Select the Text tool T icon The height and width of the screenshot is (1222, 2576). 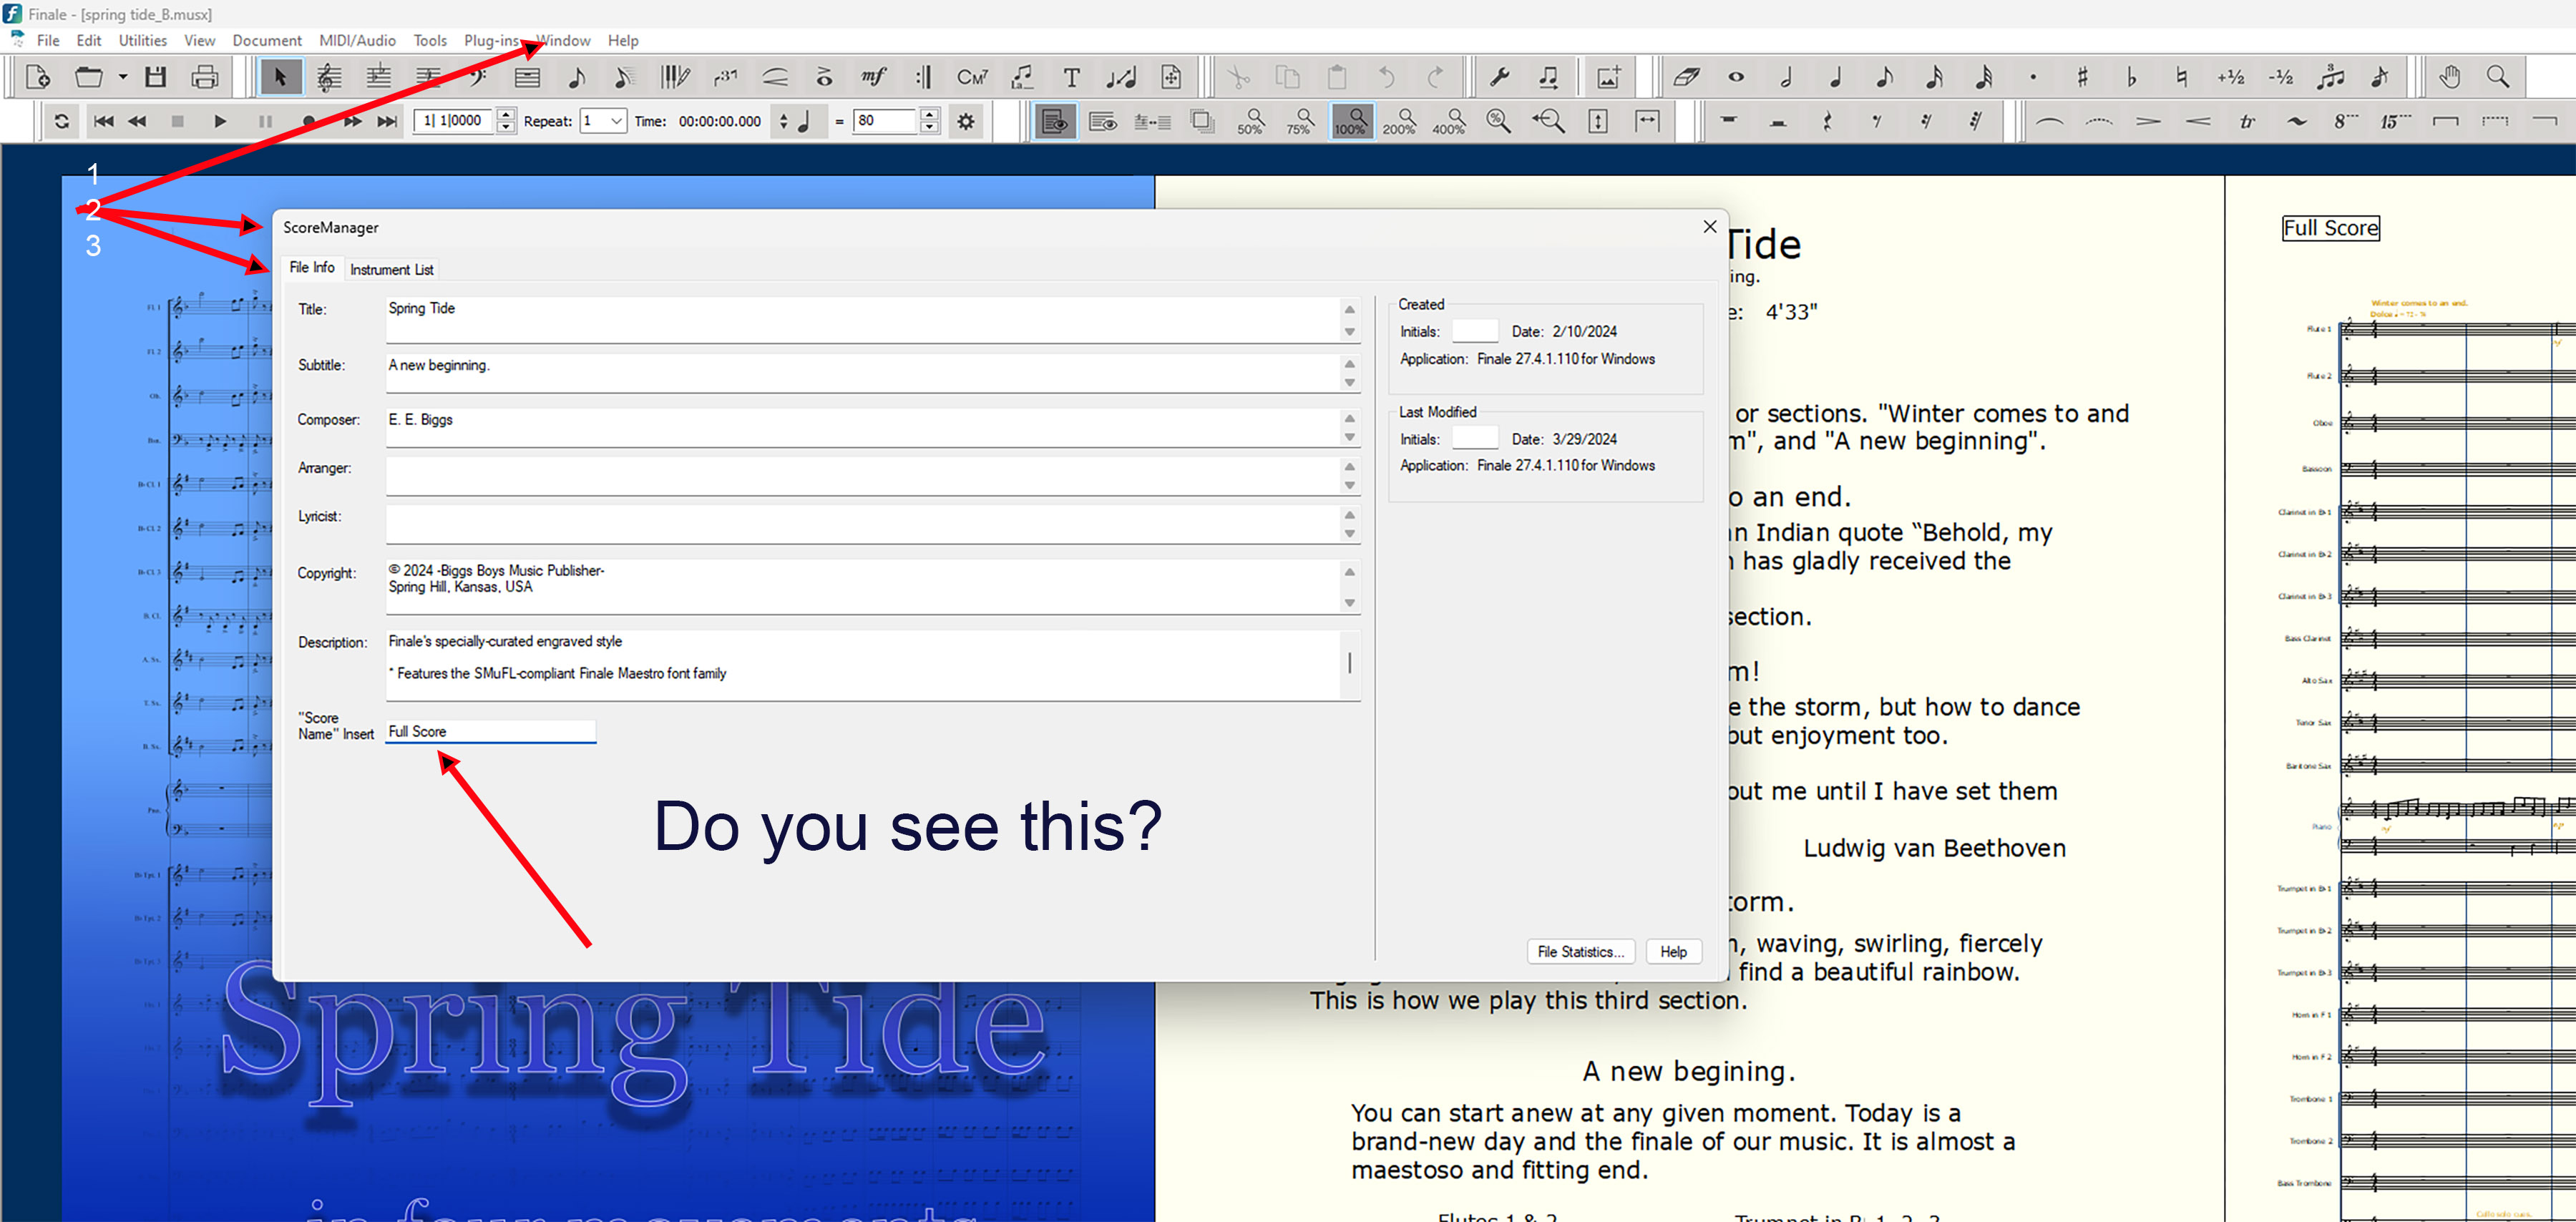1071,77
